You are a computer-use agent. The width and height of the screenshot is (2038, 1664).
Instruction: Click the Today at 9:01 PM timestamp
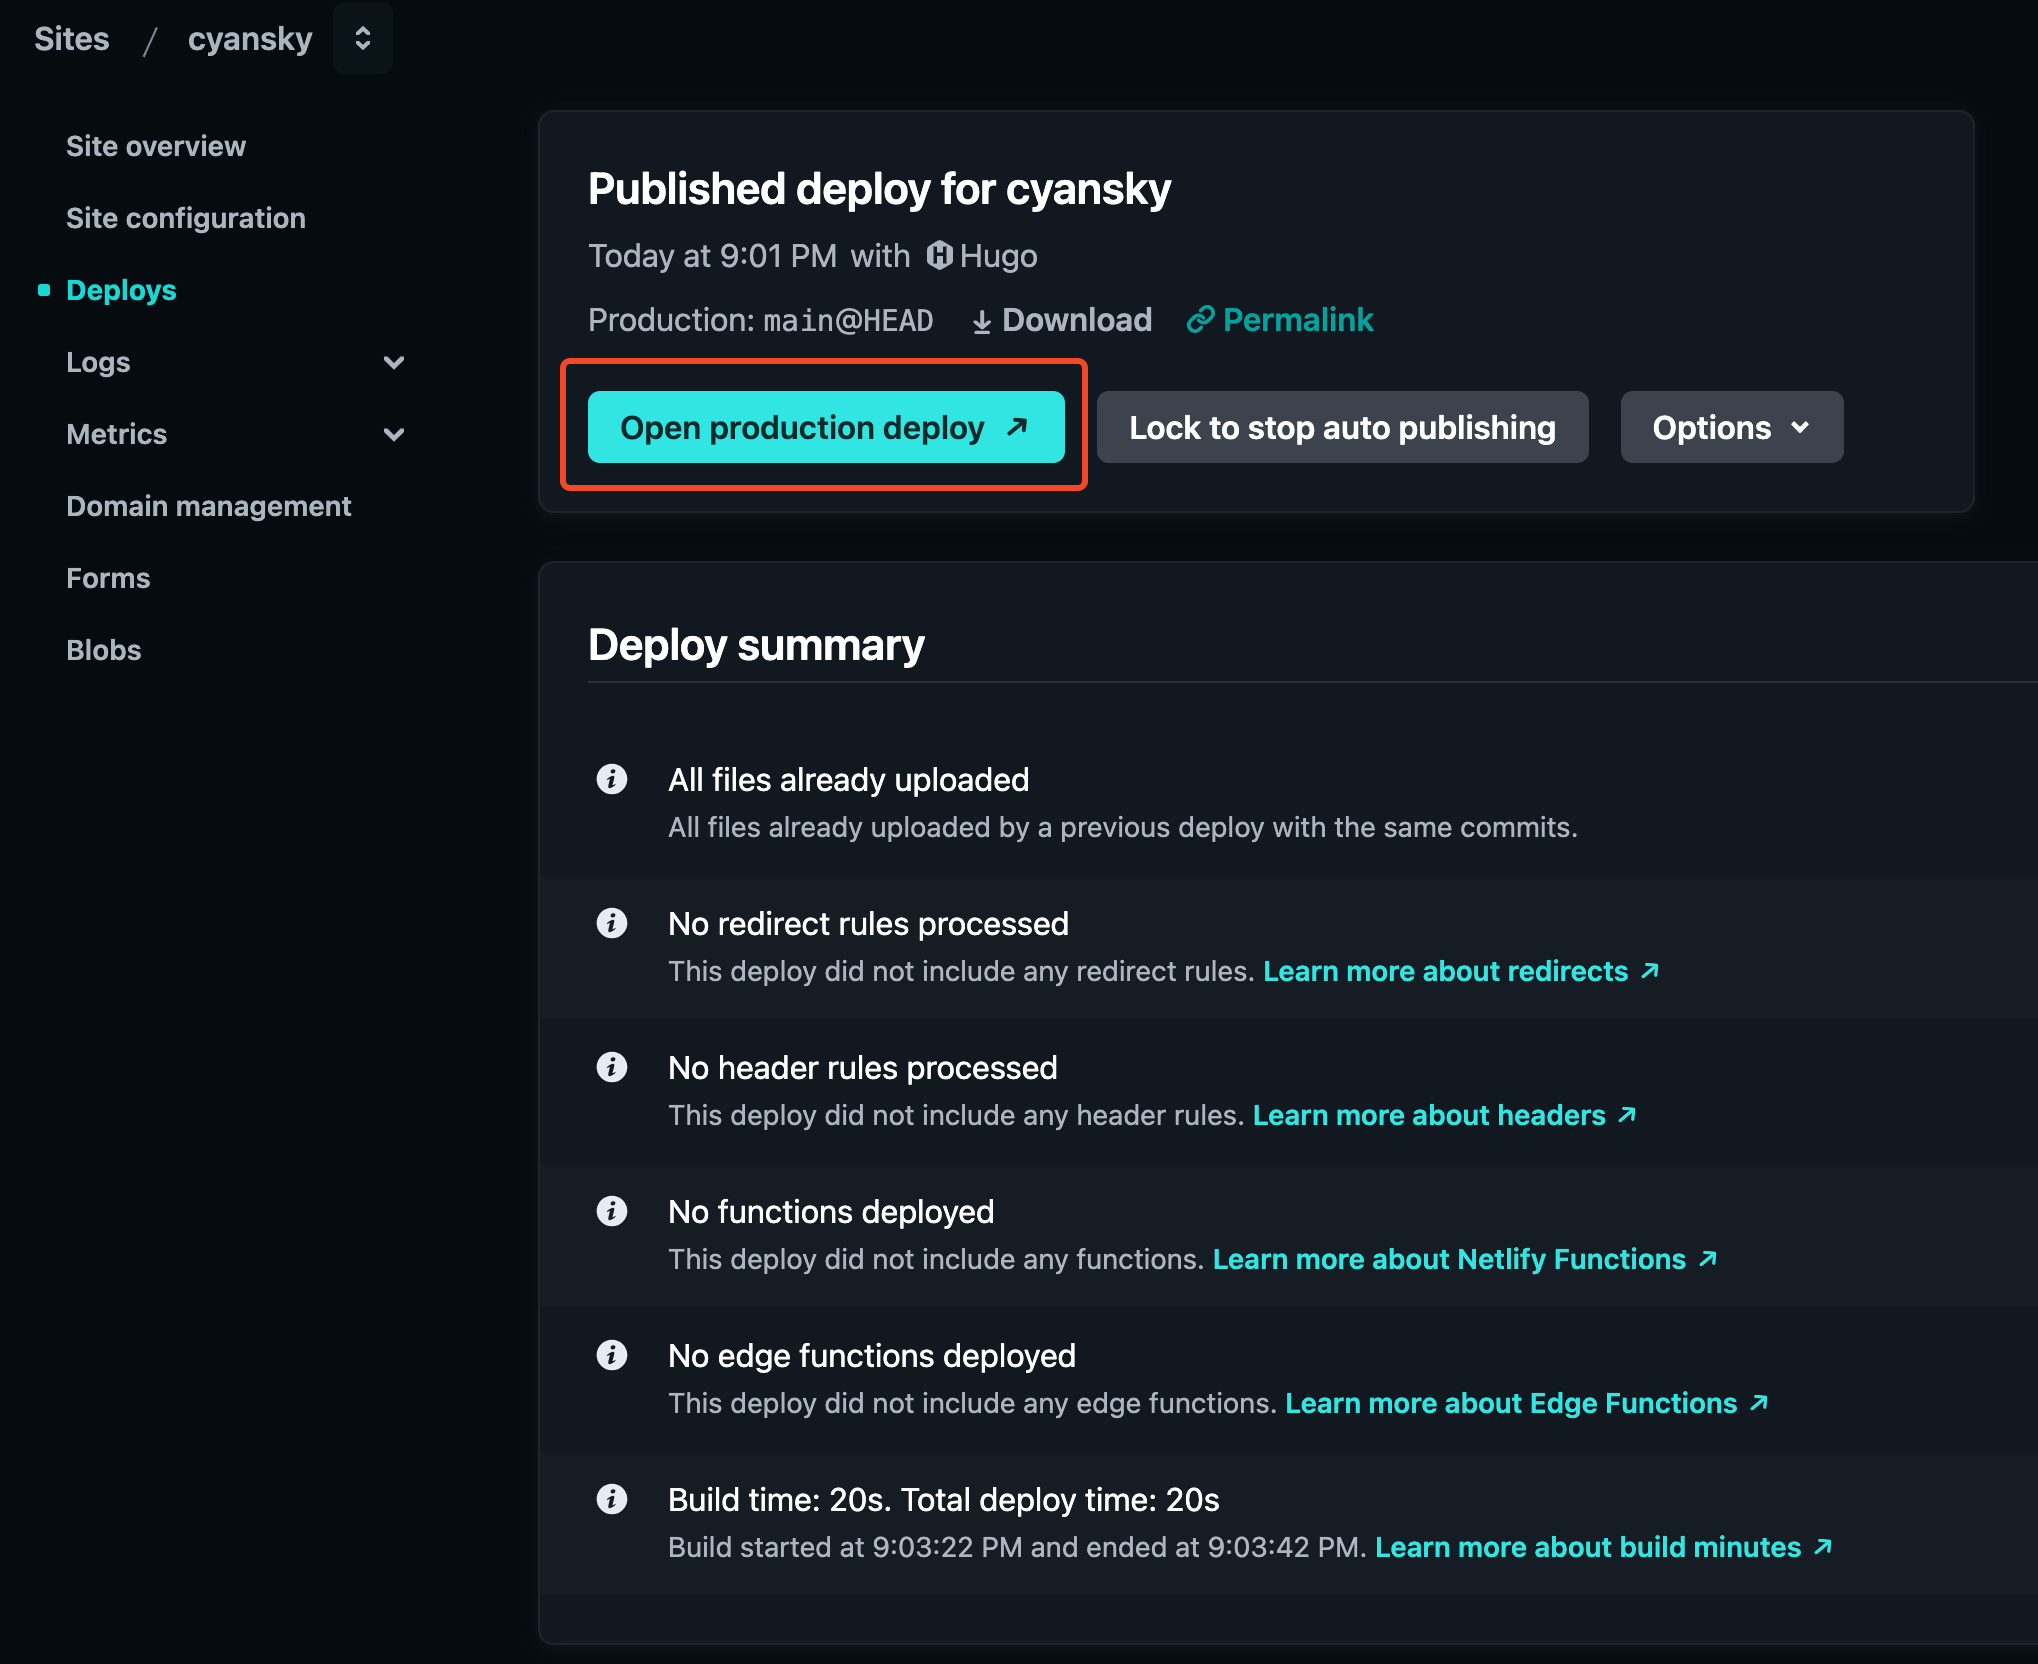712,256
